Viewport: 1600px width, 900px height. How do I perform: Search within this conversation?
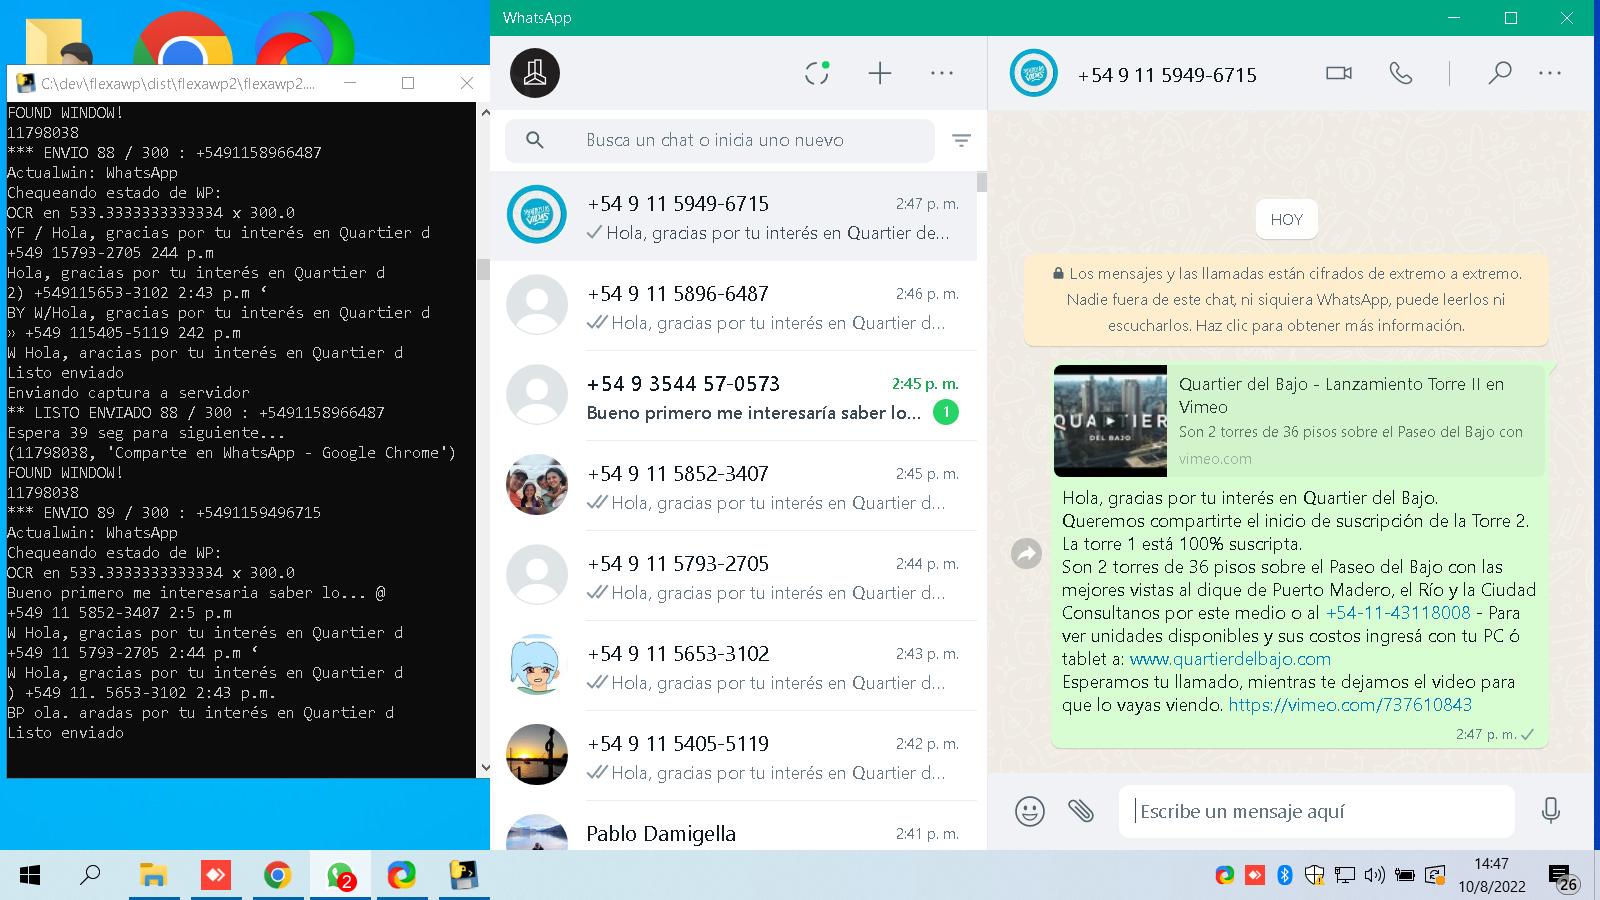pos(1499,73)
